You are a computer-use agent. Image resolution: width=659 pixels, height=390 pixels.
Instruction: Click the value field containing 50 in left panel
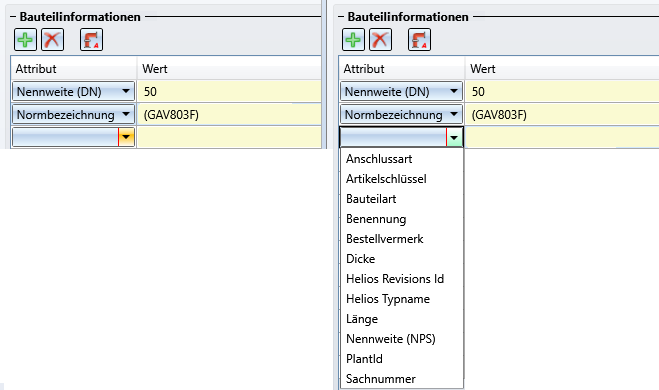tap(229, 92)
